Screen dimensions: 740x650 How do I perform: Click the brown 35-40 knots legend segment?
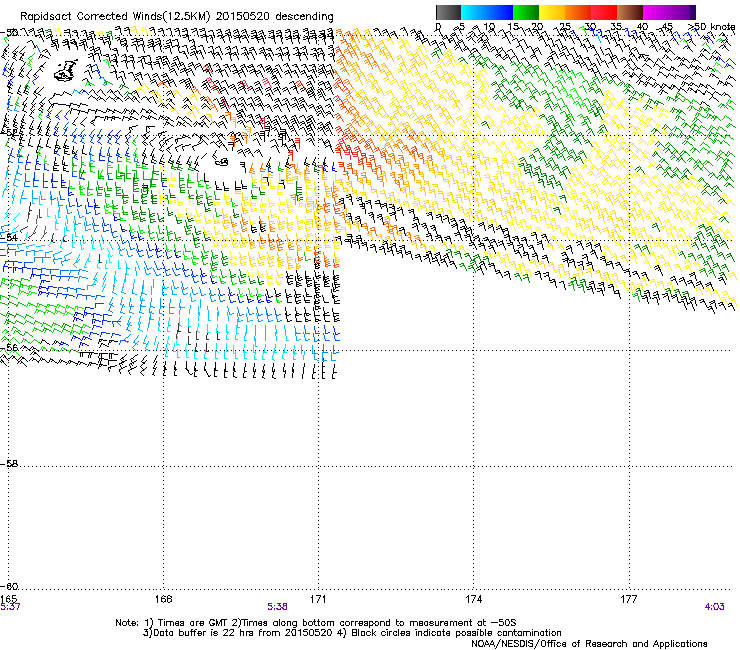(630, 12)
